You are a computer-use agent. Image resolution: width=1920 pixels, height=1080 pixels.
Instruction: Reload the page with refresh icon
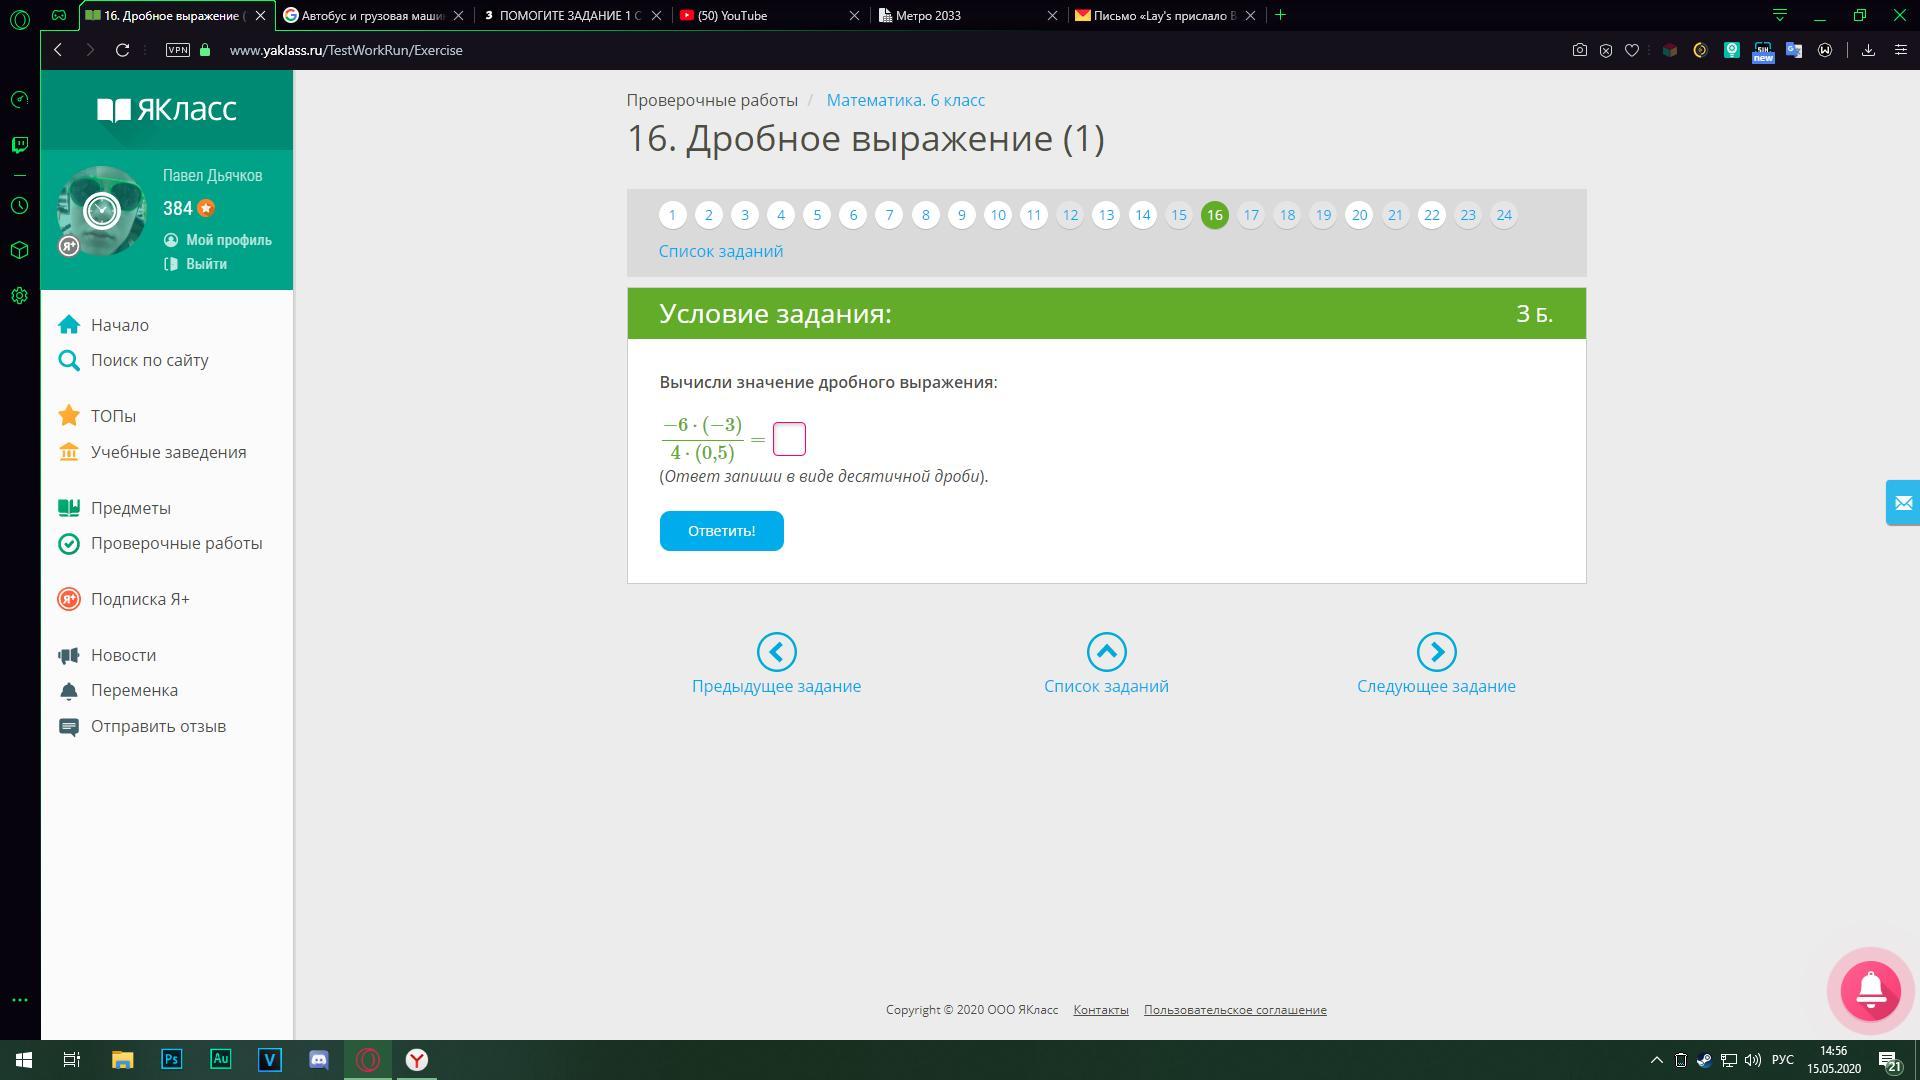click(x=122, y=50)
